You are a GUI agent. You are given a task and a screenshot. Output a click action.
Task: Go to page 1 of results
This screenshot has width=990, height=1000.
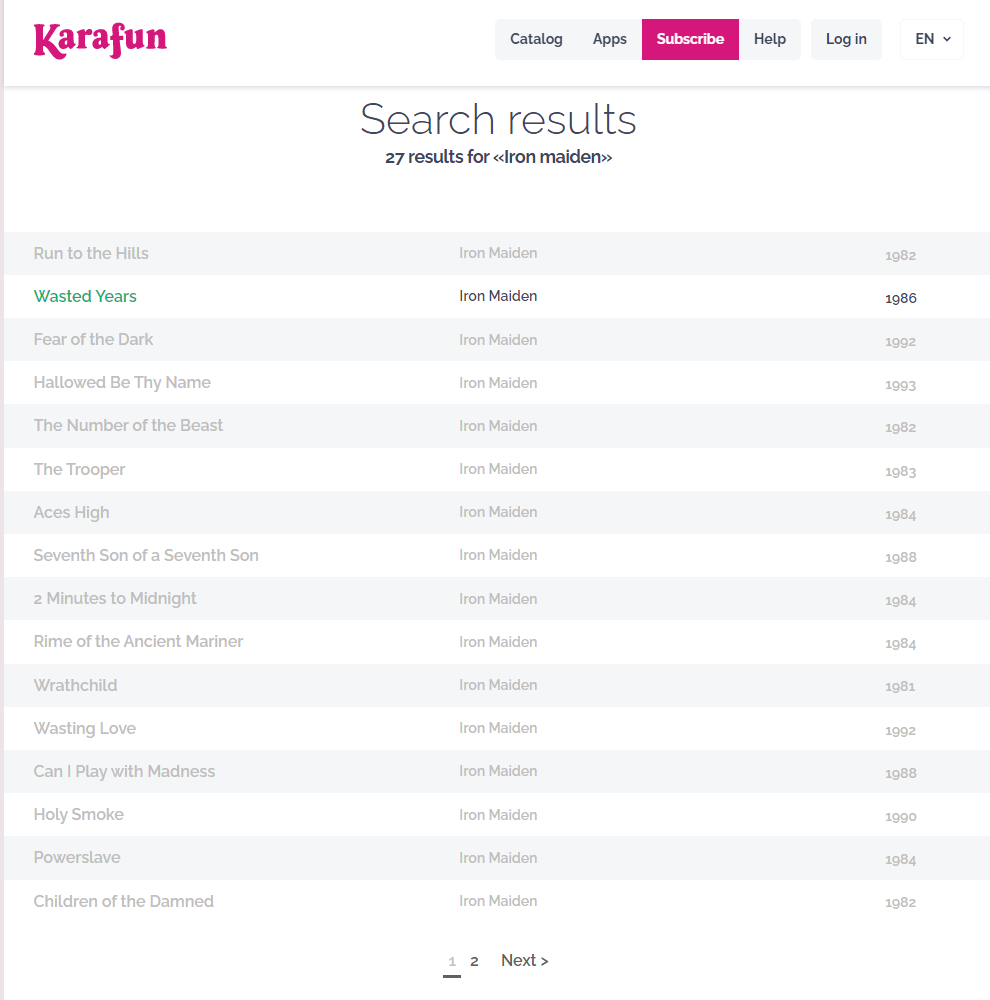click(452, 962)
